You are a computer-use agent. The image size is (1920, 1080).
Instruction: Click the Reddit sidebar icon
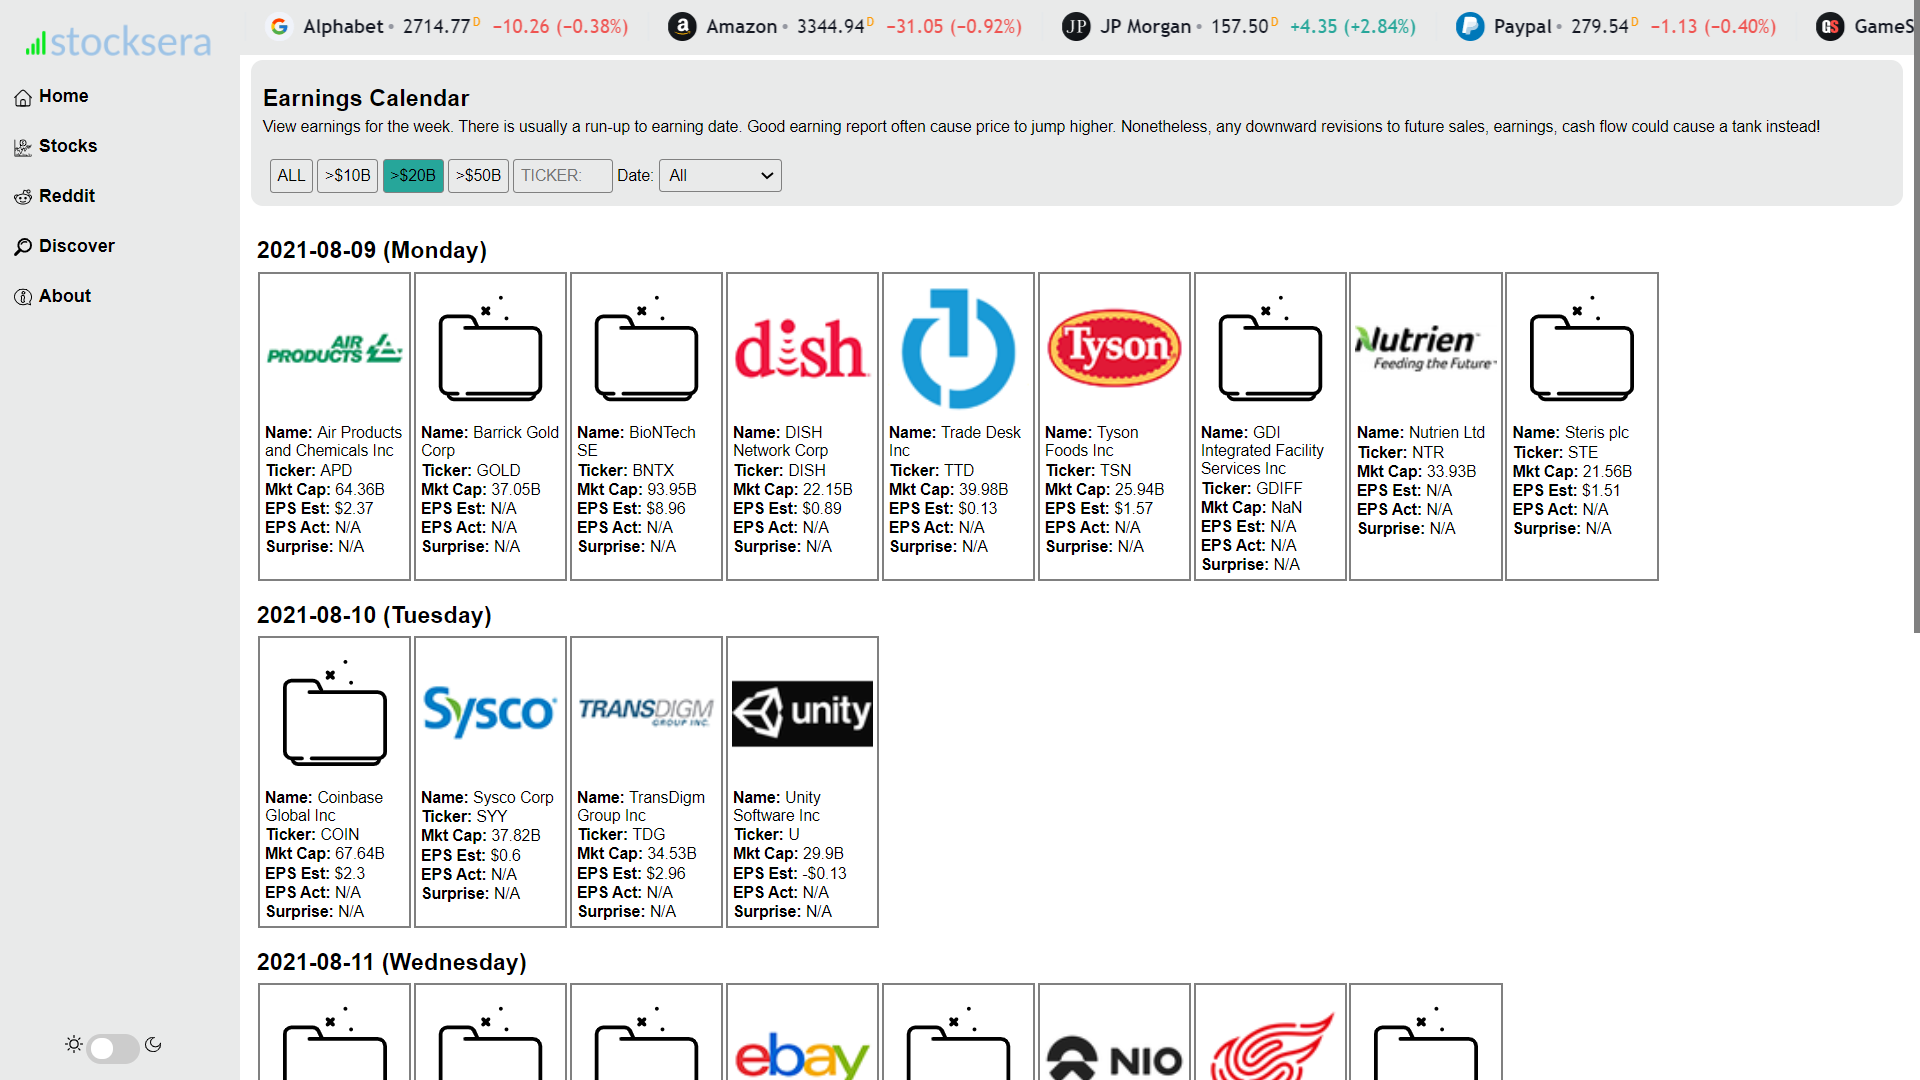point(22,196)
